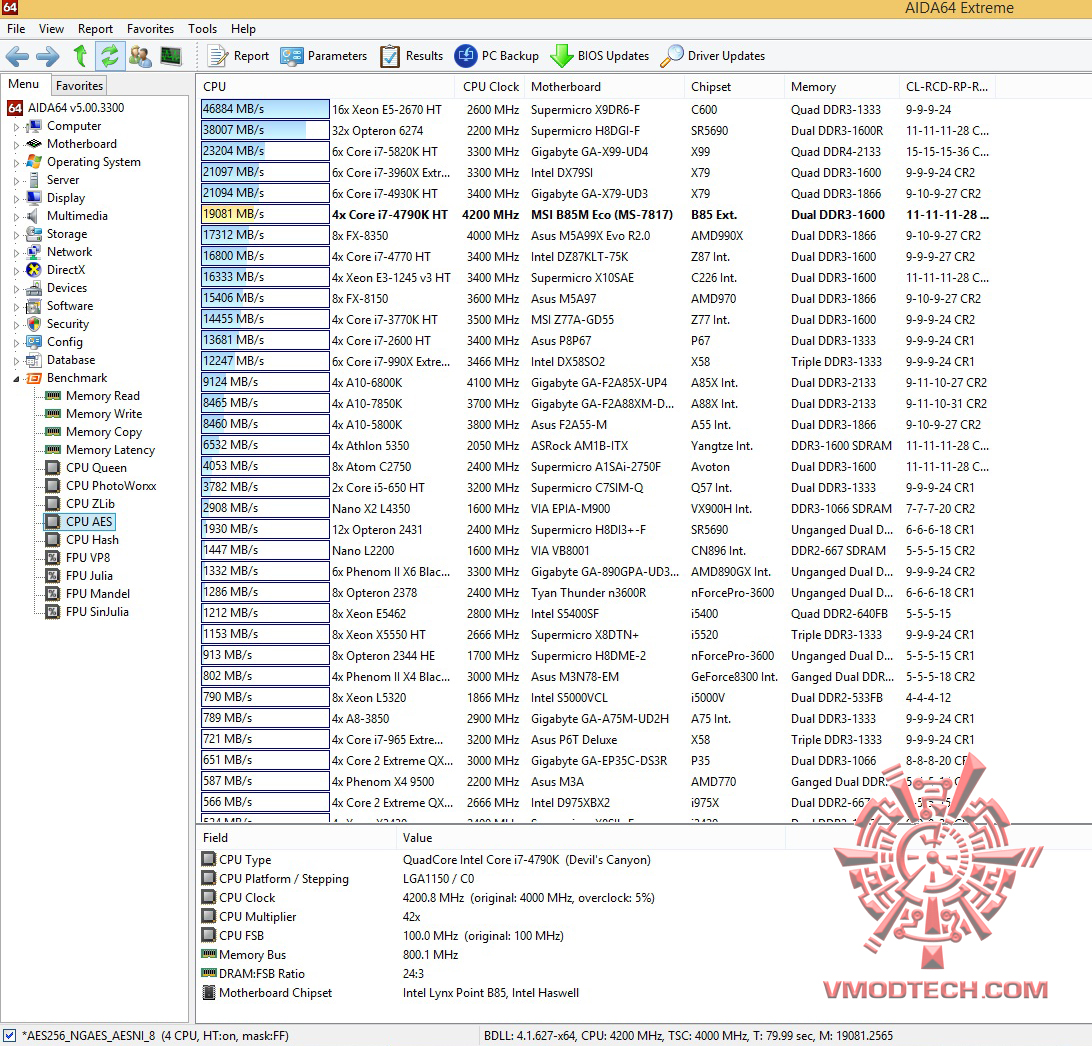This screenshot has width=1092, height=1046.
Task: Open PC Backup from toolbar
Action: [x=497, y=56]
